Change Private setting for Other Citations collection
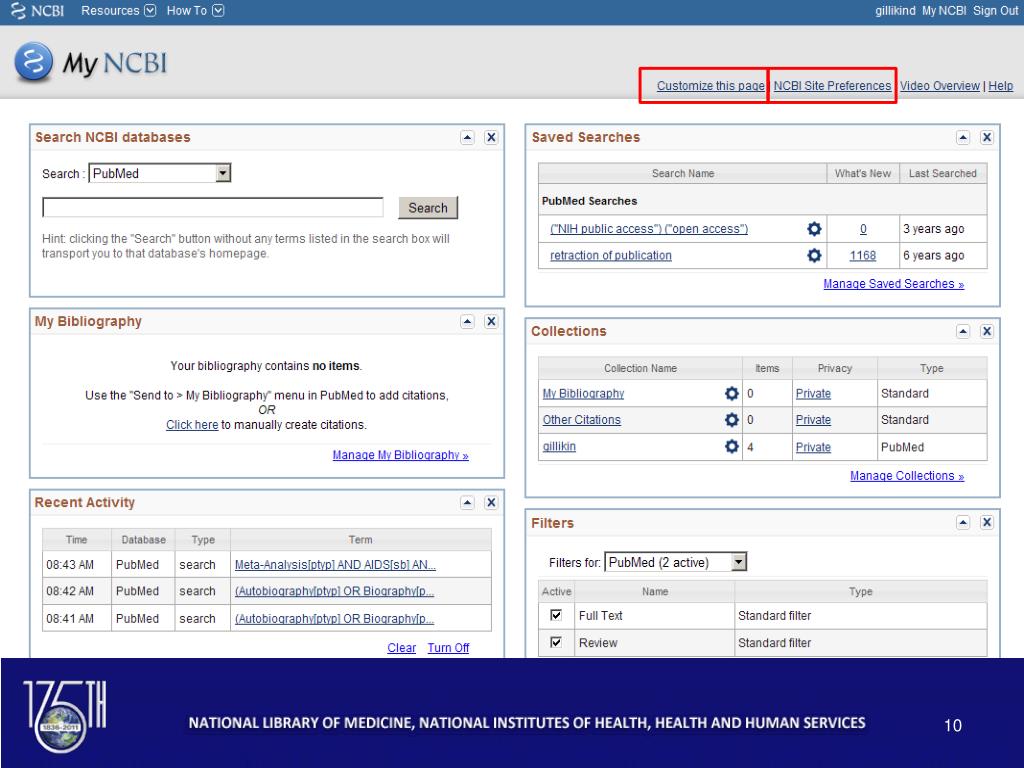 coord(813,420)
